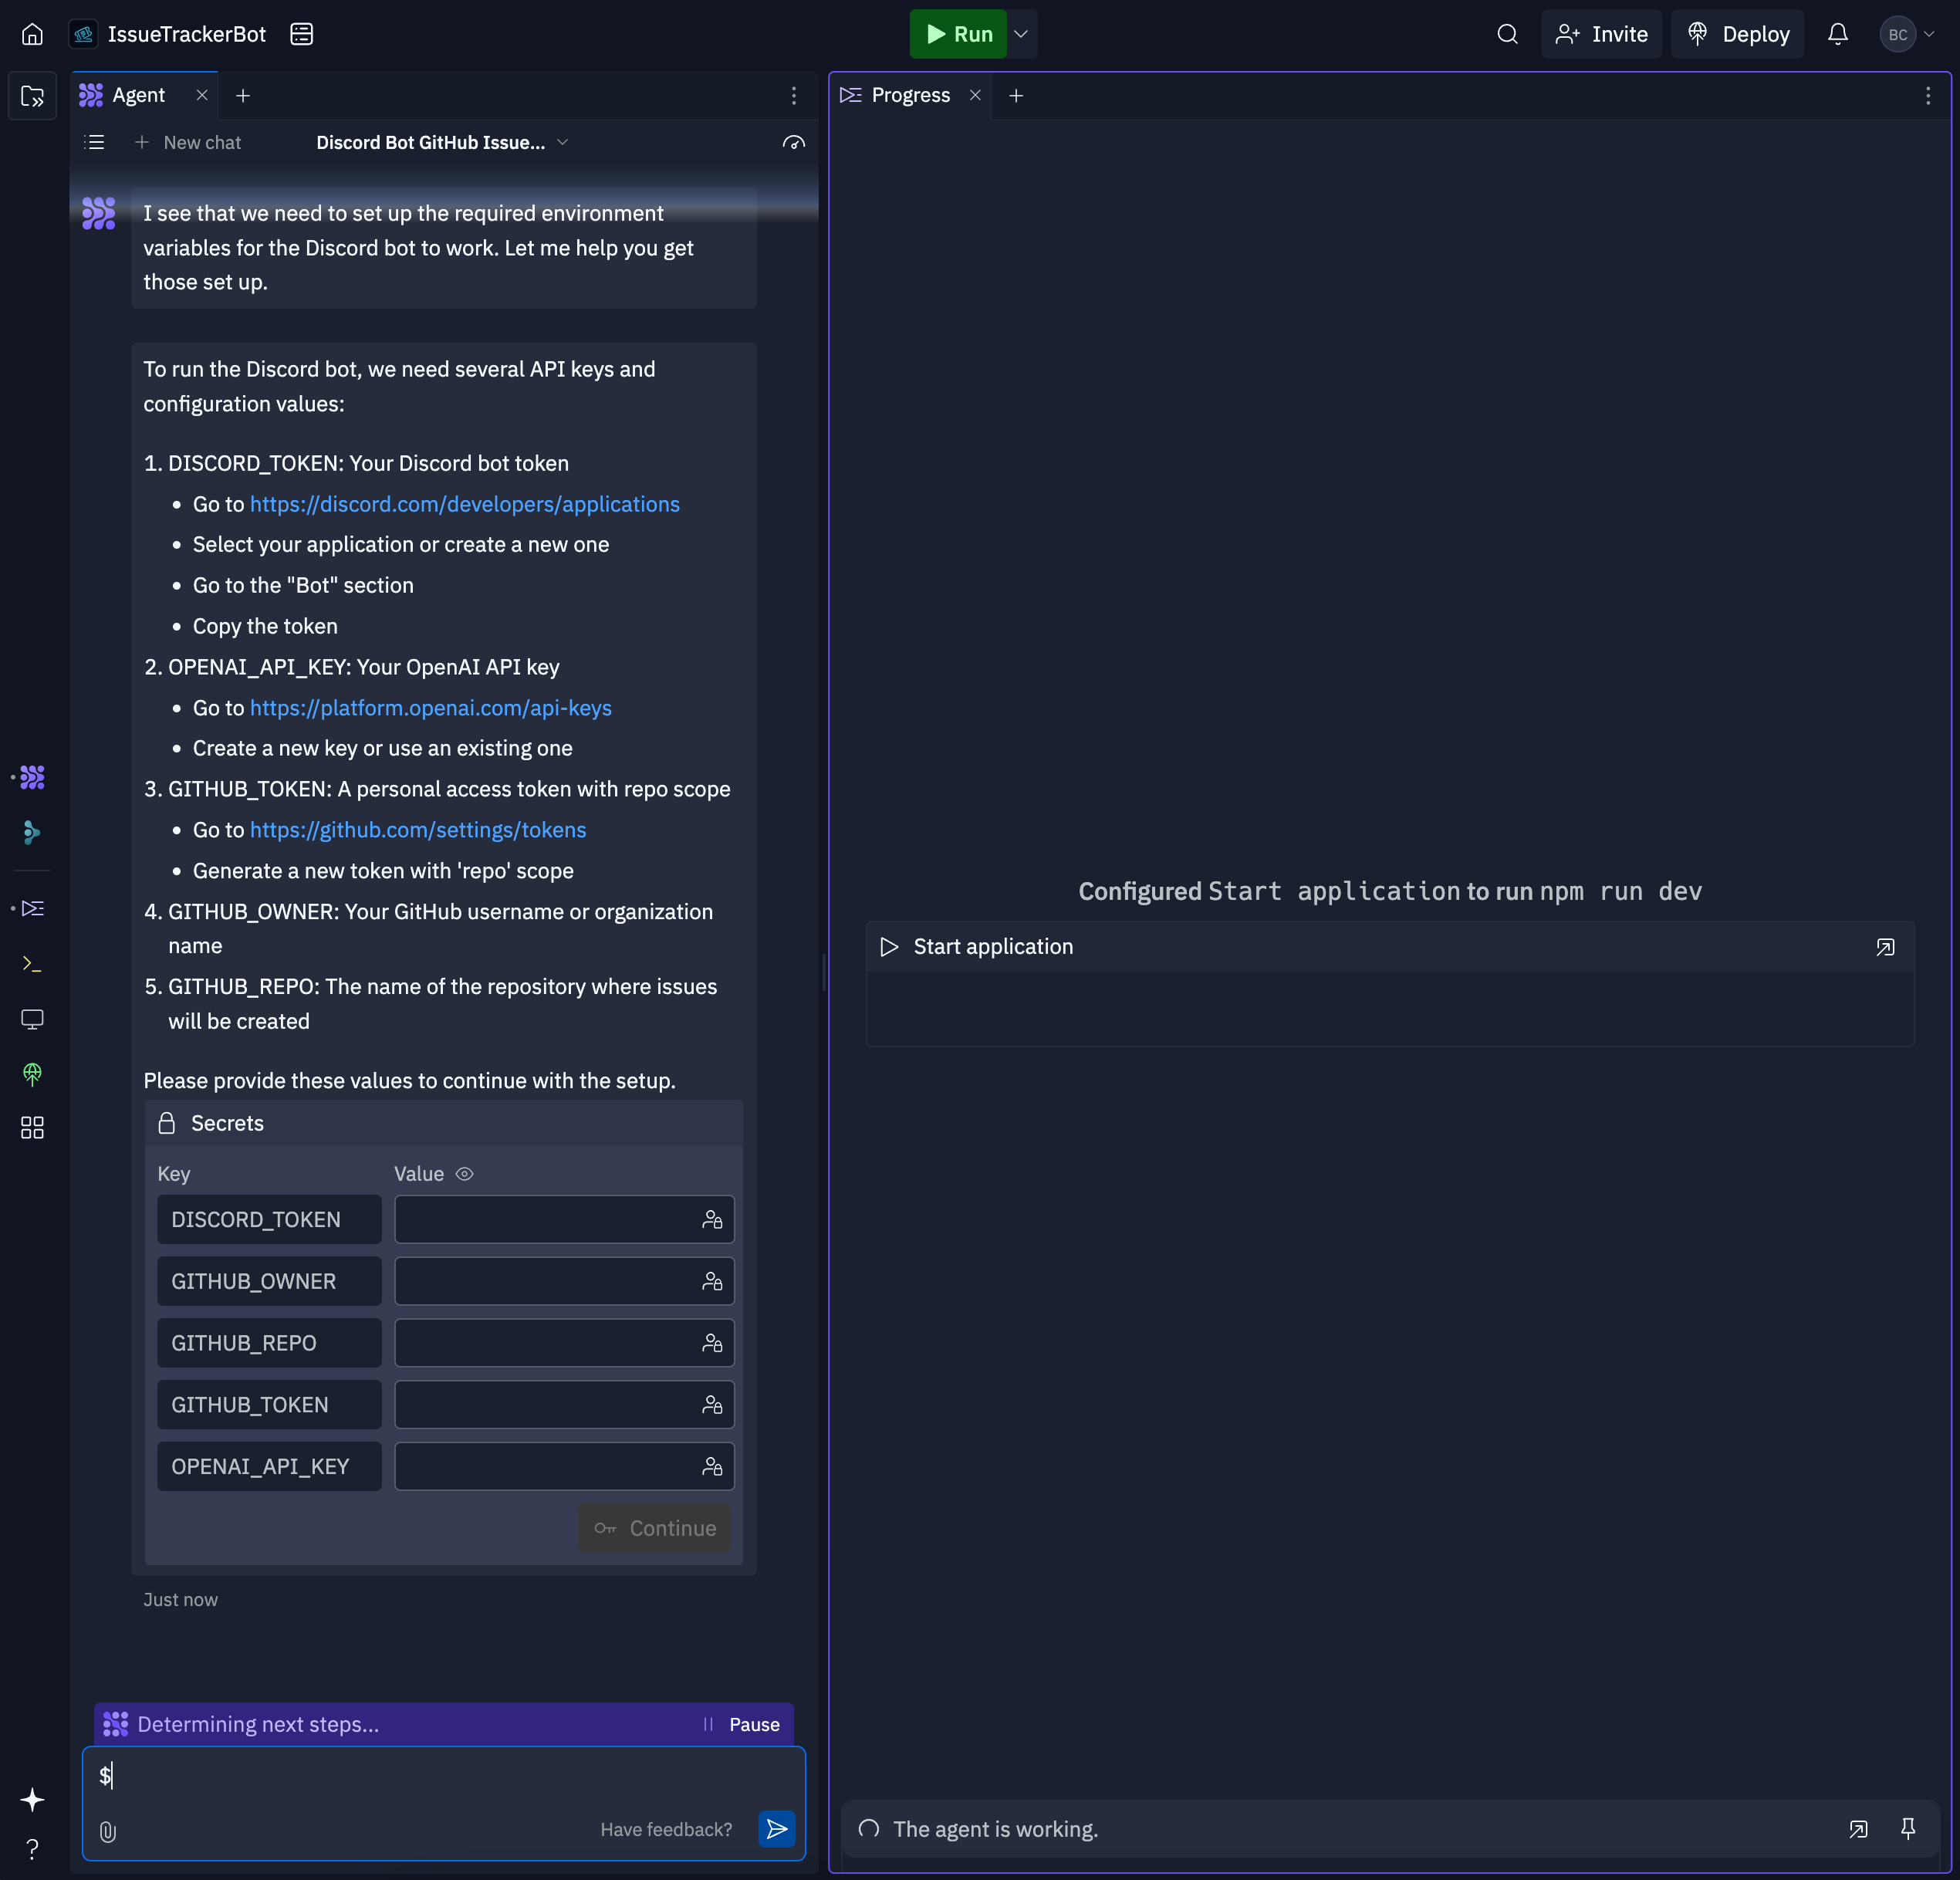The image size is (1960, 1880).
Task: Open the all tools grid icon in the sidebar
Action: point(32,1128)
